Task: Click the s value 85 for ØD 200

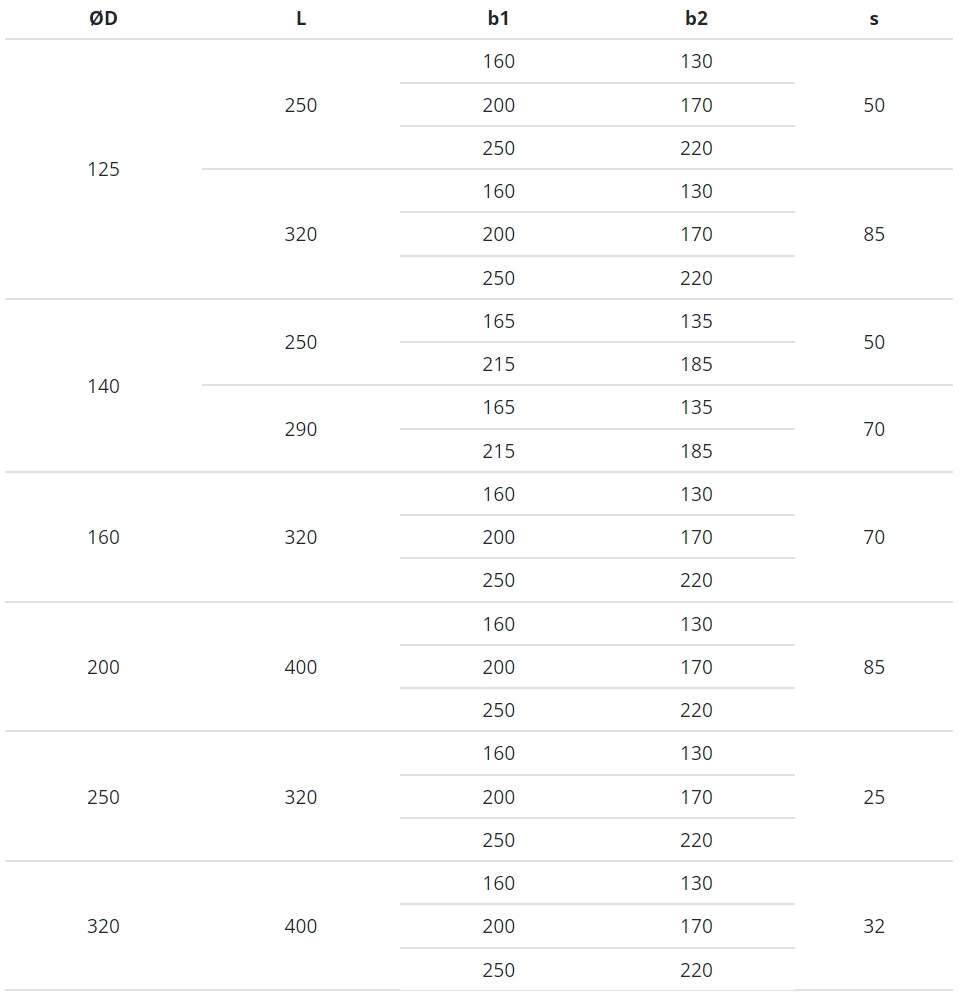Action: pyautogui.click(x=874, y=667)
